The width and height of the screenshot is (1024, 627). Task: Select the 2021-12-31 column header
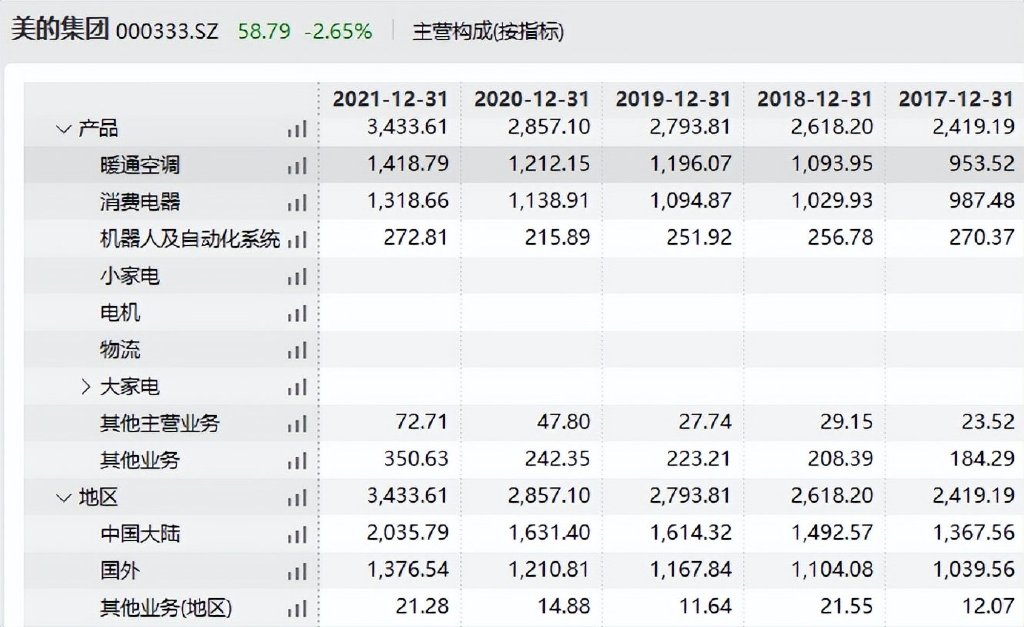(x=390, y=99)
